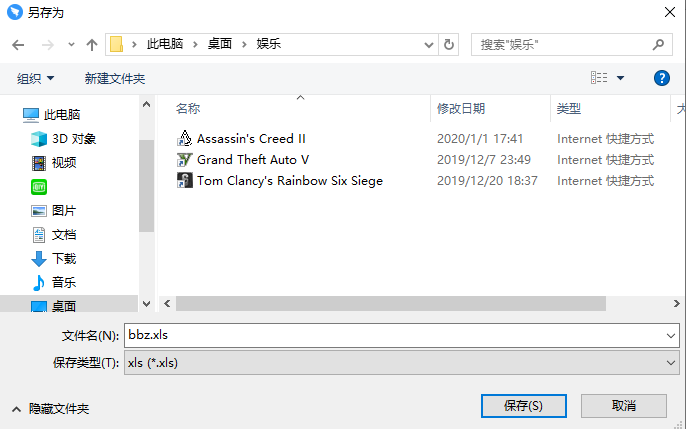Open the 3D 对象 folder
Image resolution: width=686 pixels, height=429 pixels.
[63, 139]
